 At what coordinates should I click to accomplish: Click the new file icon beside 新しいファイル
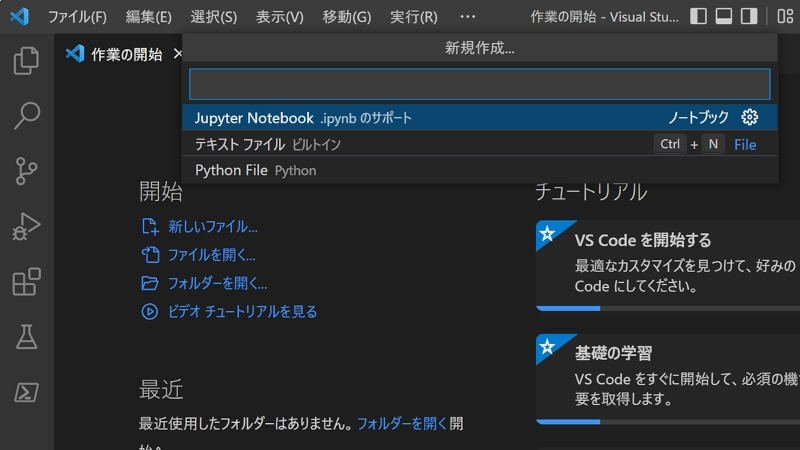pos(150,226)
